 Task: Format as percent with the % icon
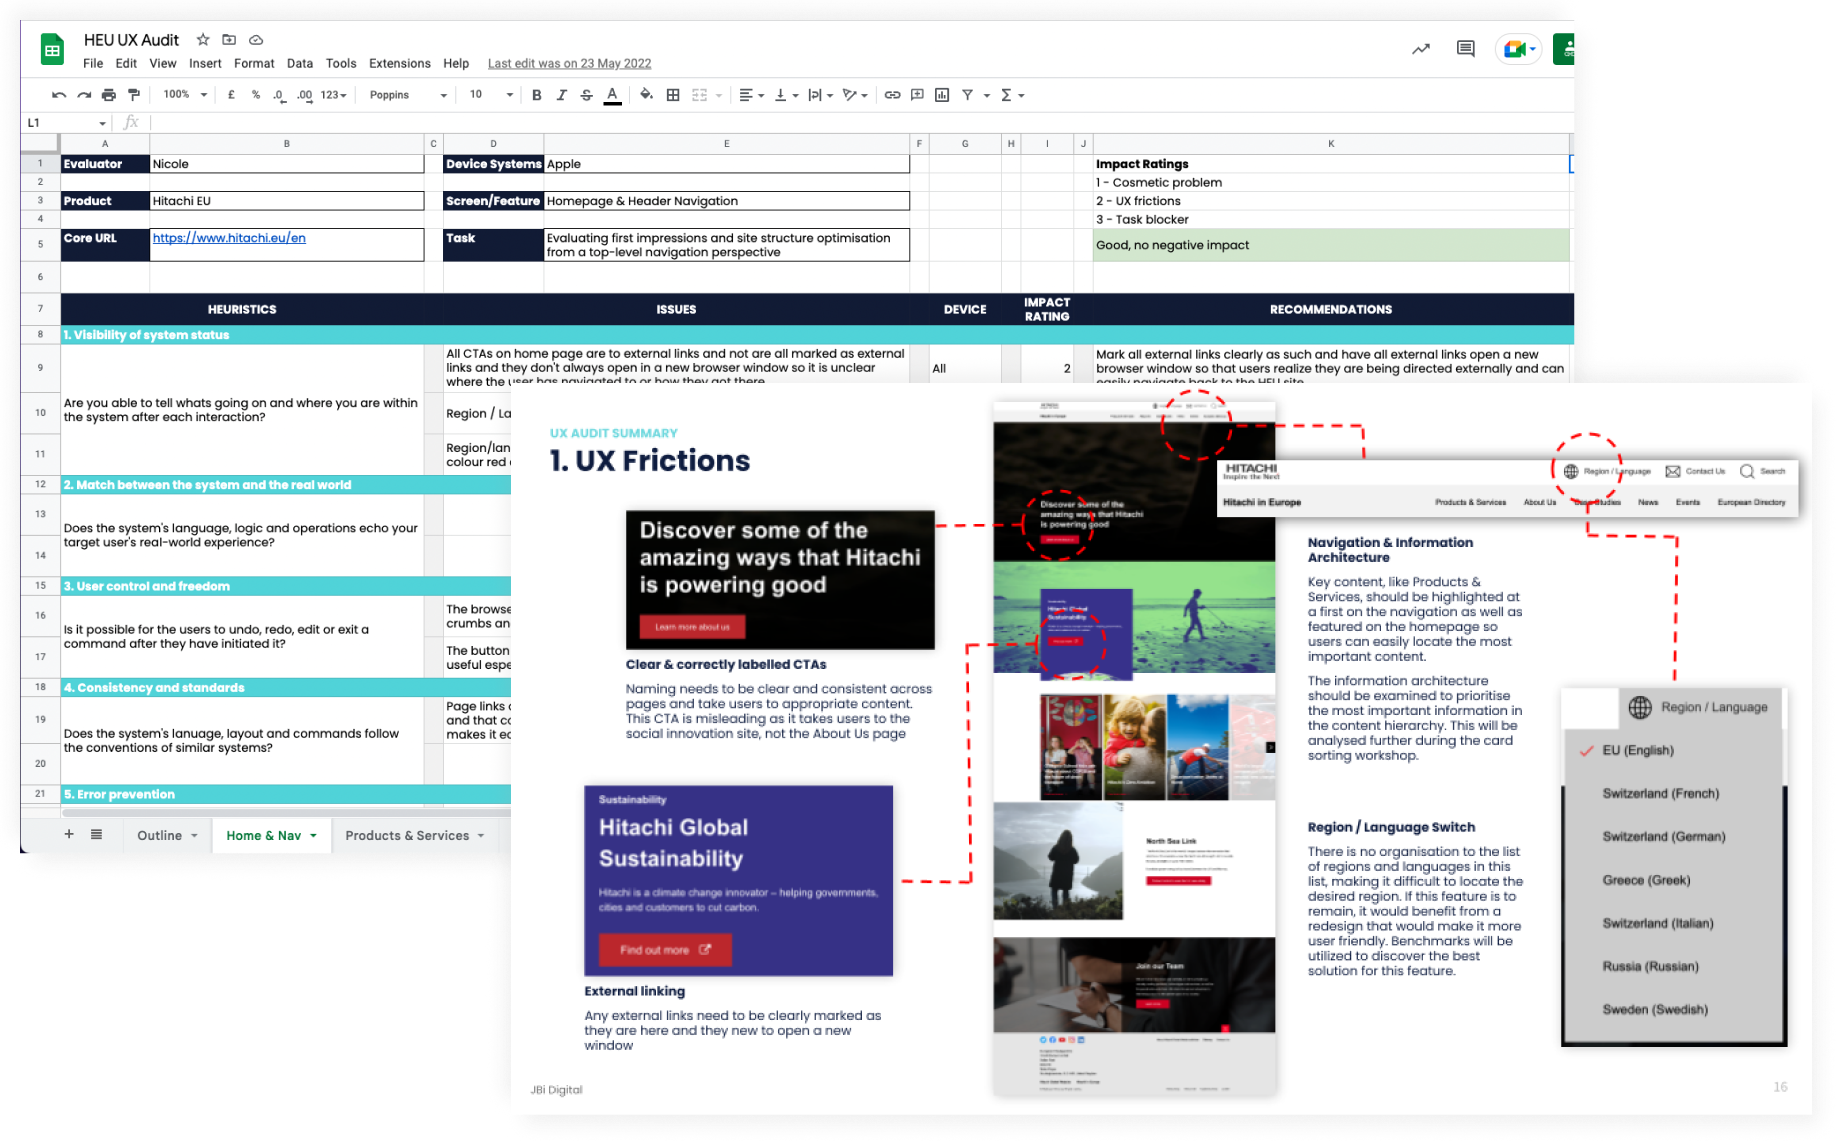coord(256,95)
